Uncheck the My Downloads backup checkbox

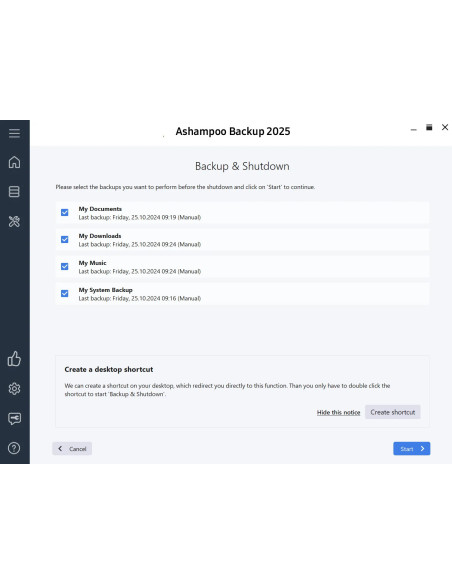(65, 239)
